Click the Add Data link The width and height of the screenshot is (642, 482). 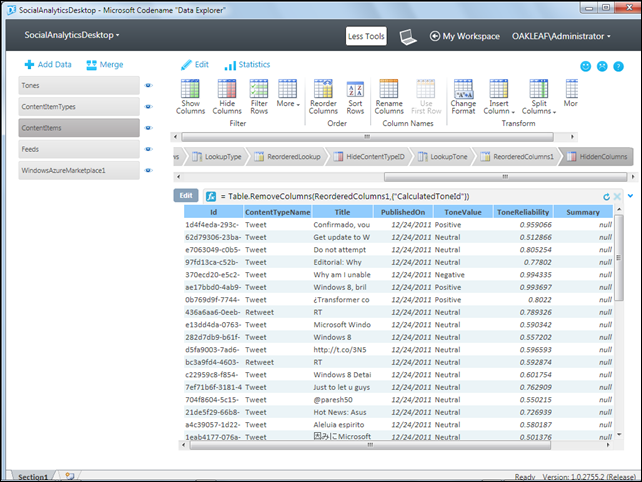click(47, 64)
